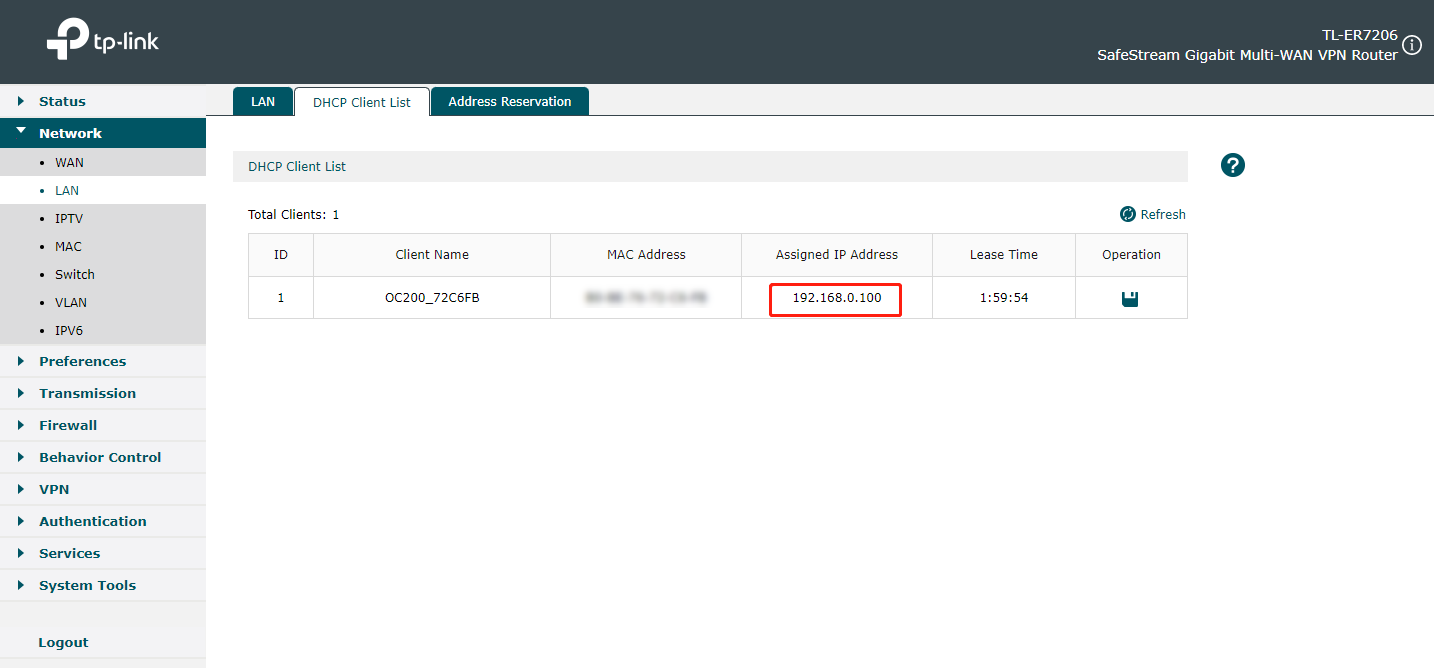
Task: Click the Refresh link
Action: pyautogui.click(x=1162, y=214)
